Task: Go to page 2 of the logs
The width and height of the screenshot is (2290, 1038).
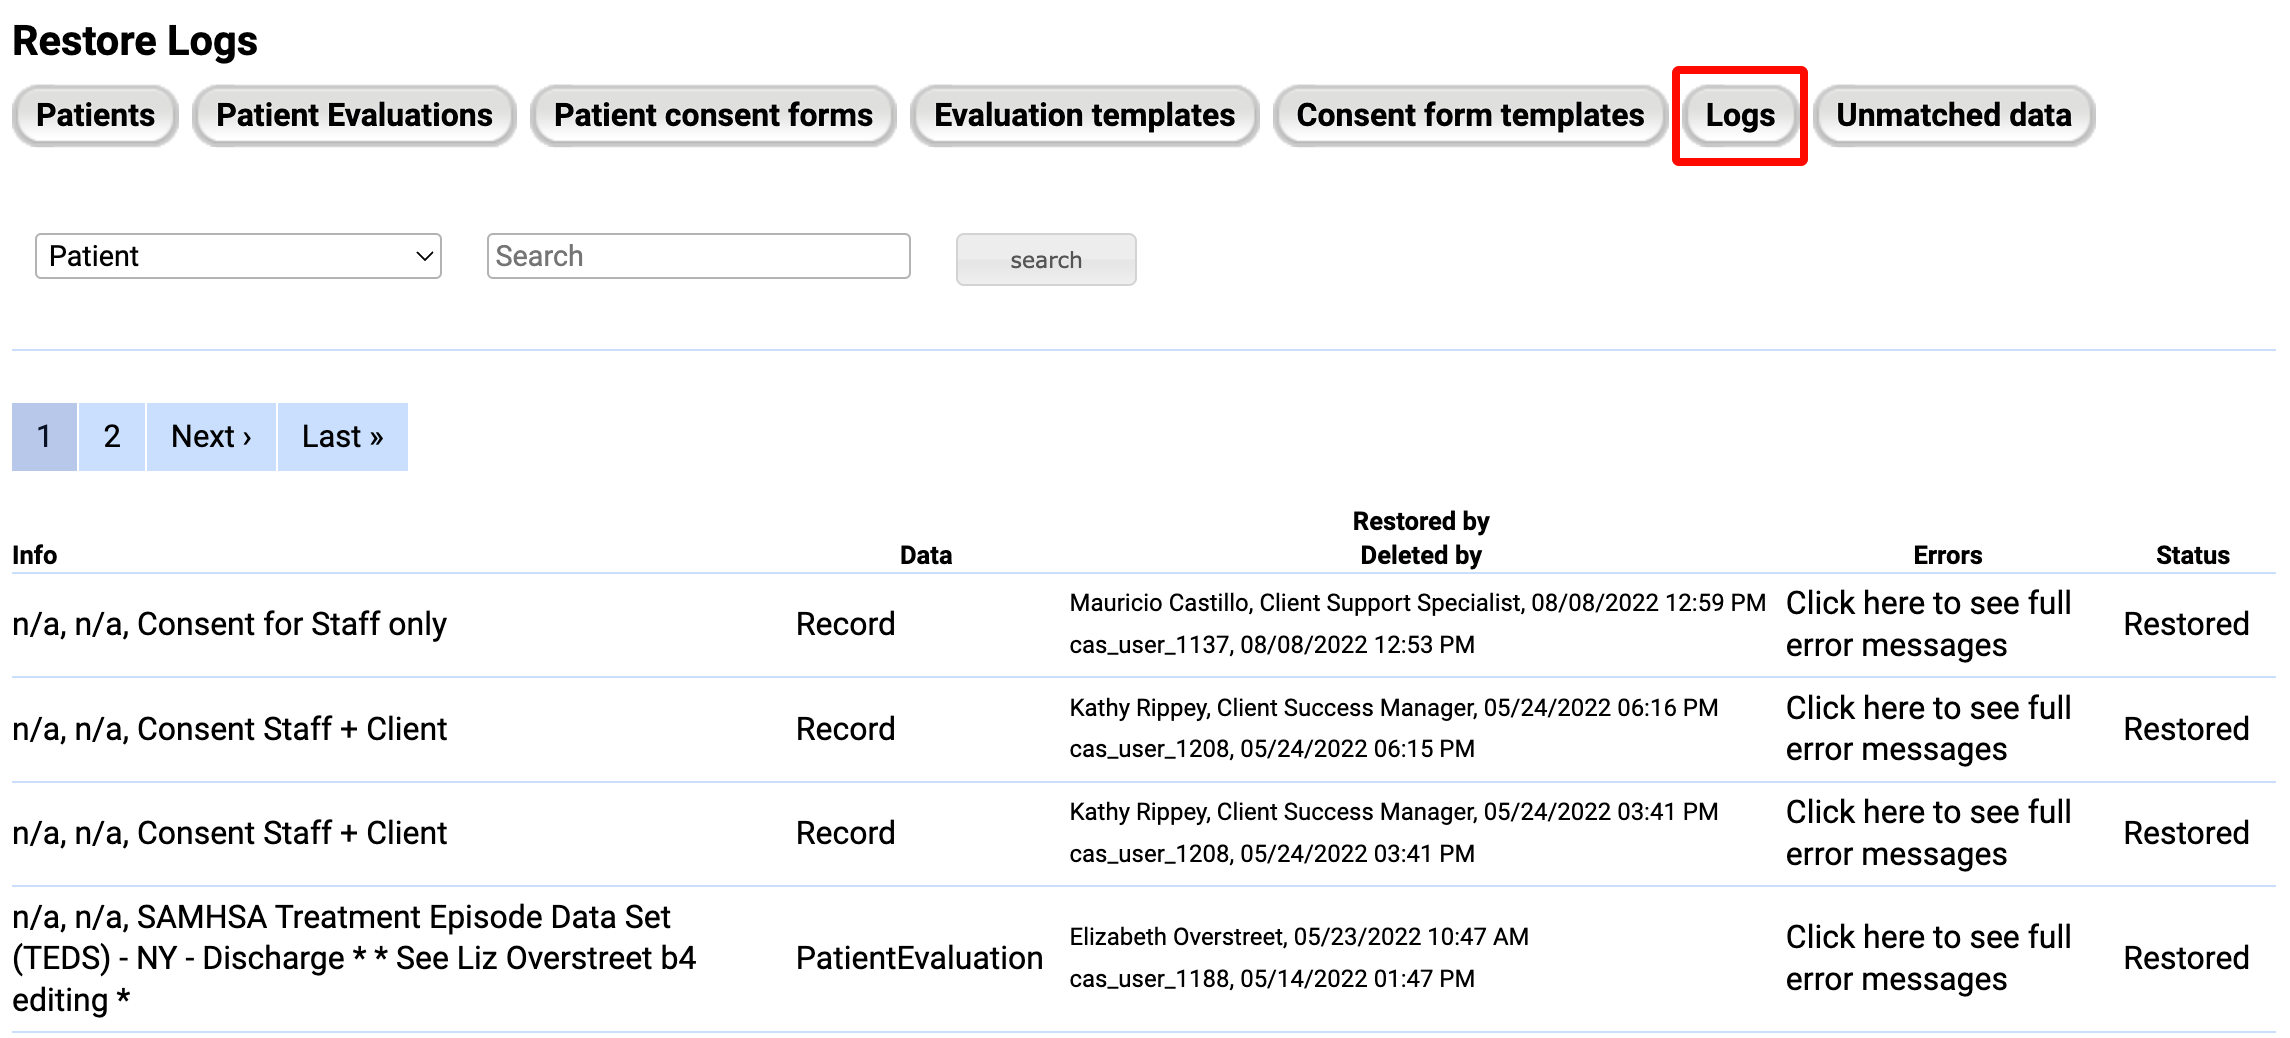Action: (111, 436)
